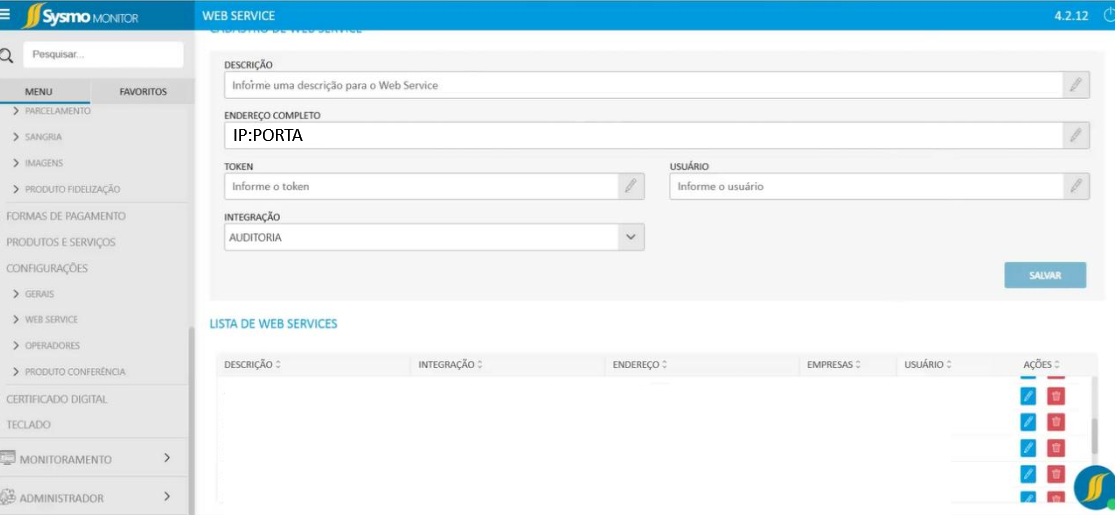Open the TECLADO menu item

point(28,425)
